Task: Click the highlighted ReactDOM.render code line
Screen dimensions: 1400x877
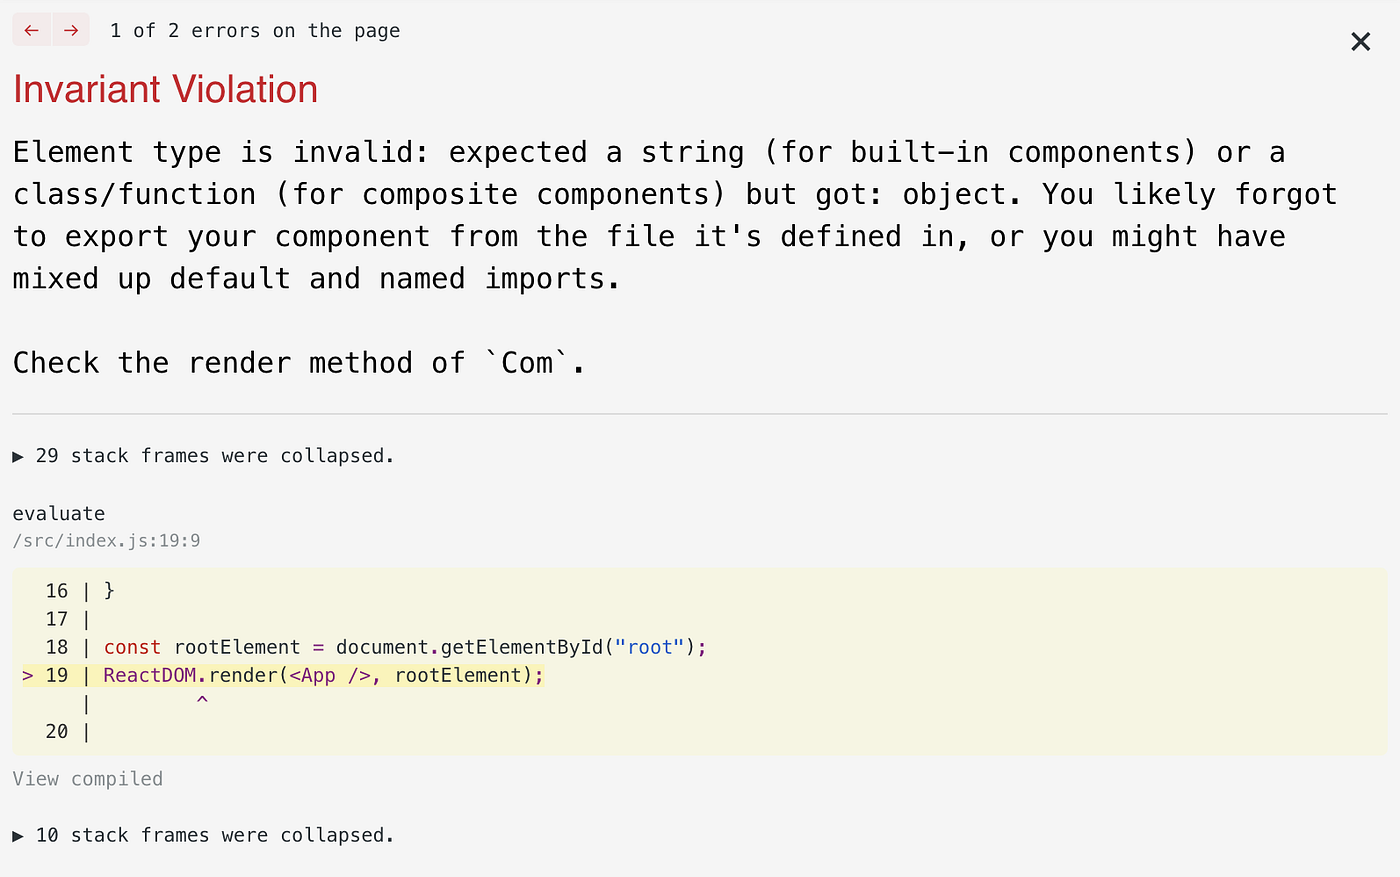Action: pos(322,675)
